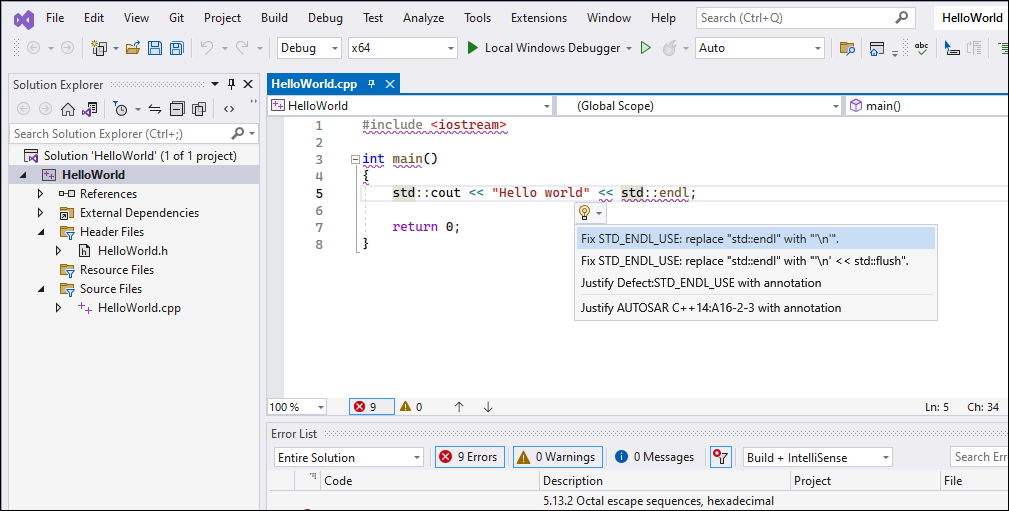Open the member dropdown showing main()
This screenshot has width=1009, height=511.
927,106
